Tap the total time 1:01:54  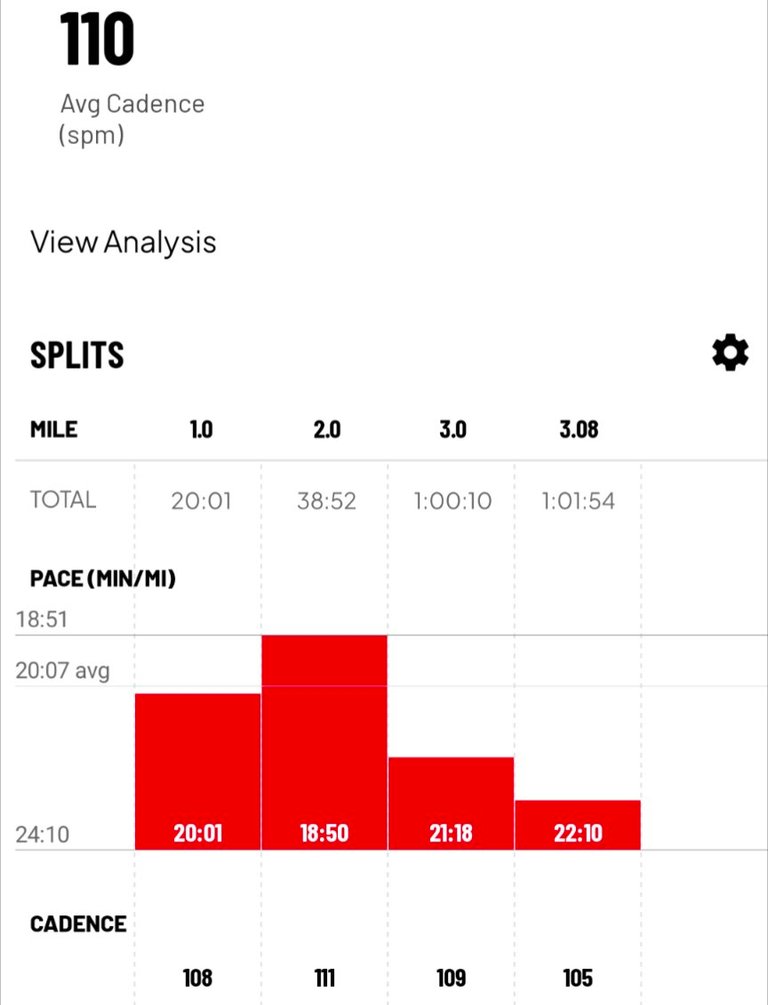tap(579, 500)
